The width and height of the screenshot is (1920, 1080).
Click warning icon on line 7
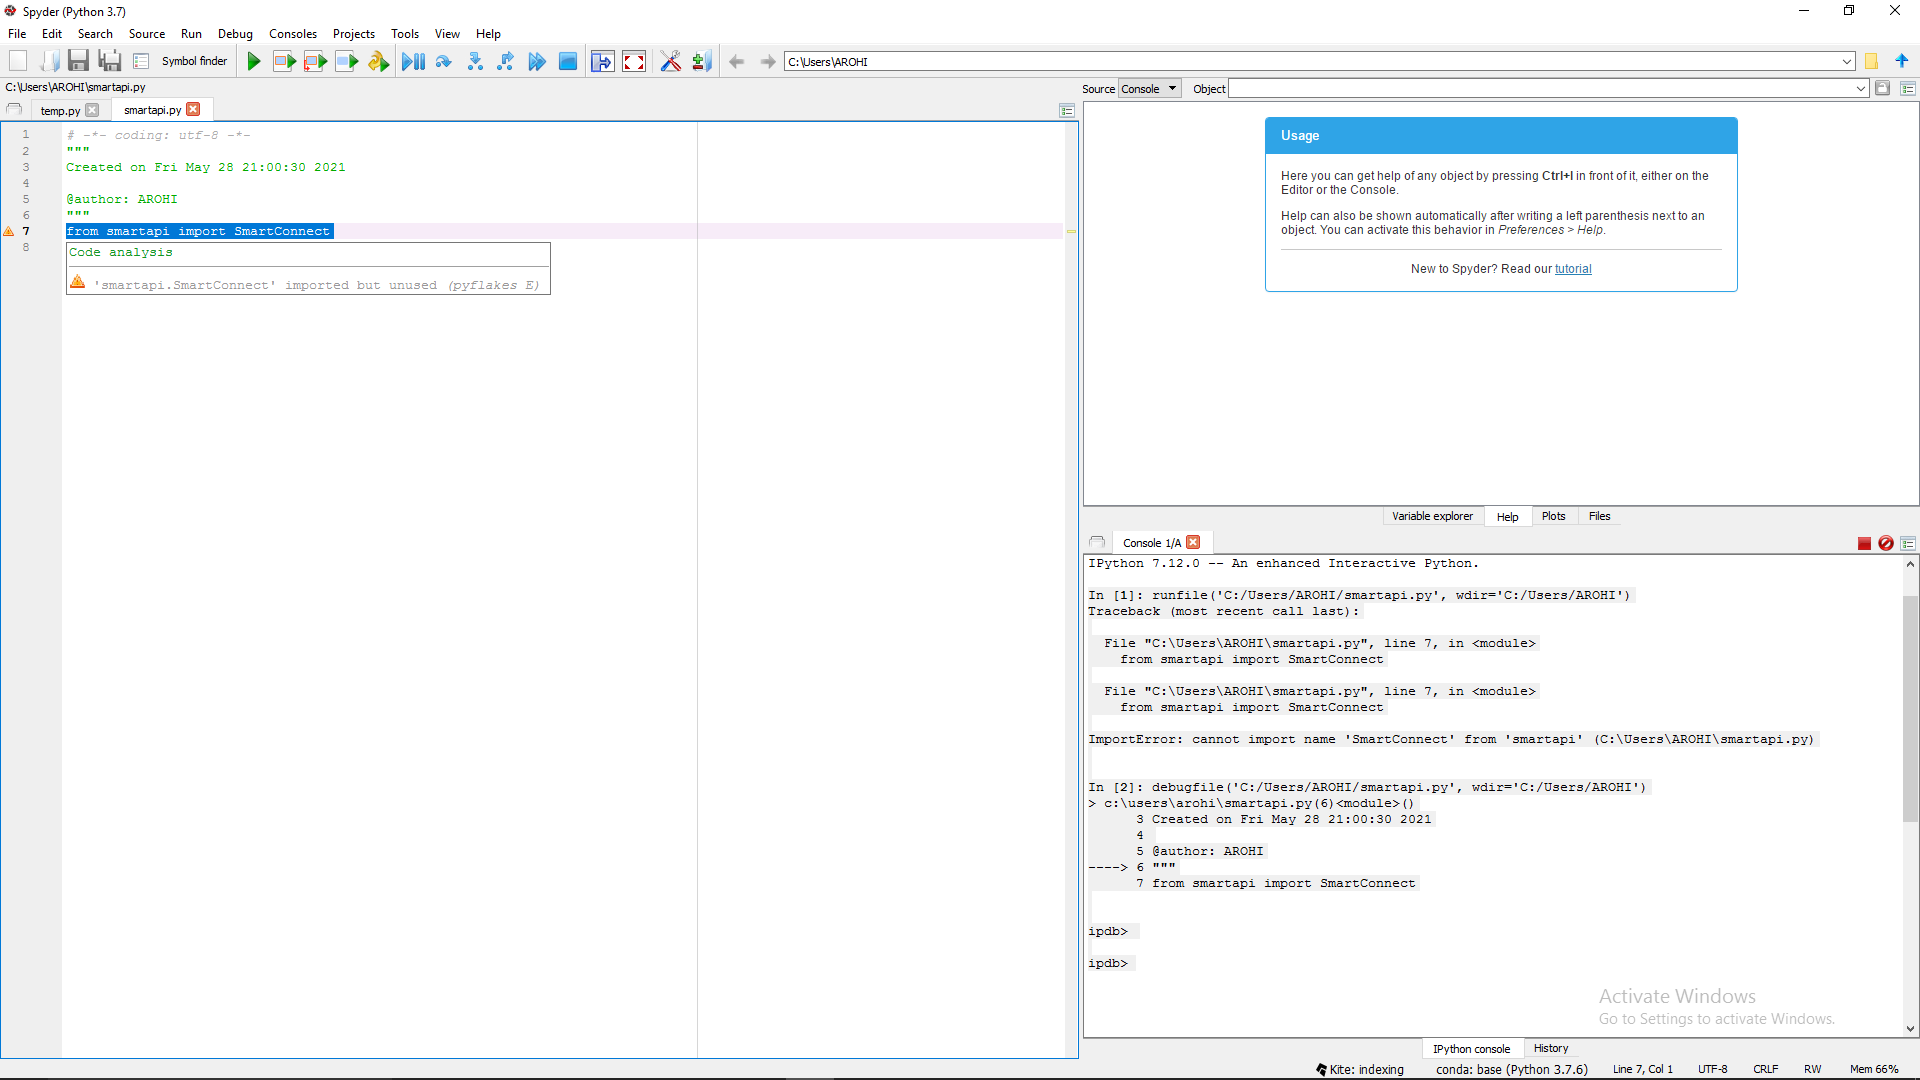9,231
